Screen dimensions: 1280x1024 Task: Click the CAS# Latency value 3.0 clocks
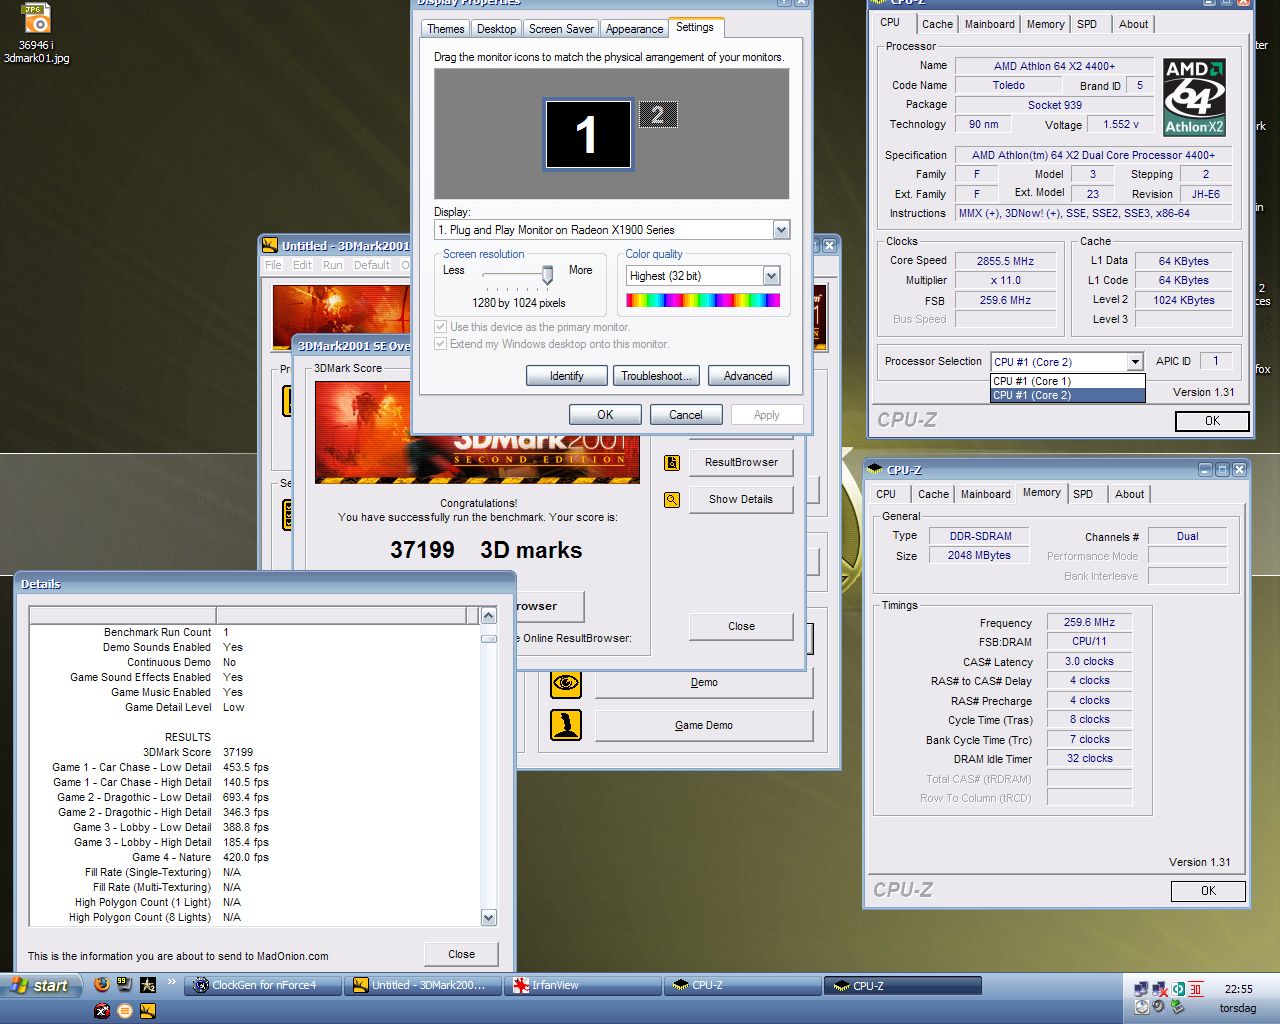point(1089,661)
